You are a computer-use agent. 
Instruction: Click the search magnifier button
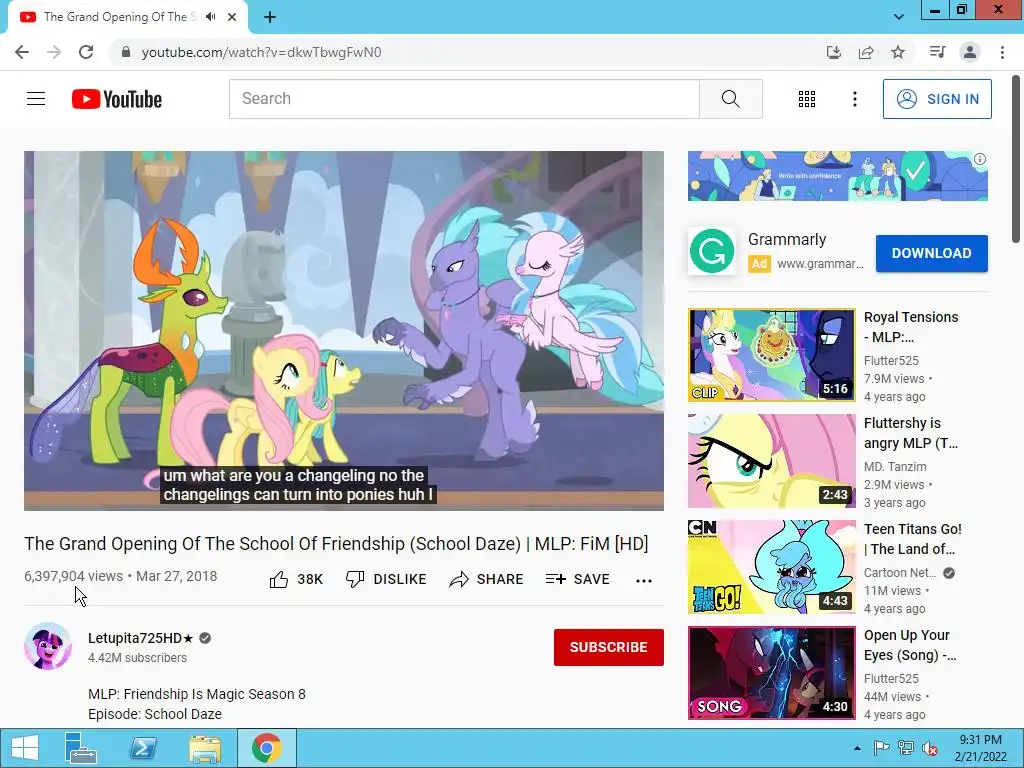[731, 99]
